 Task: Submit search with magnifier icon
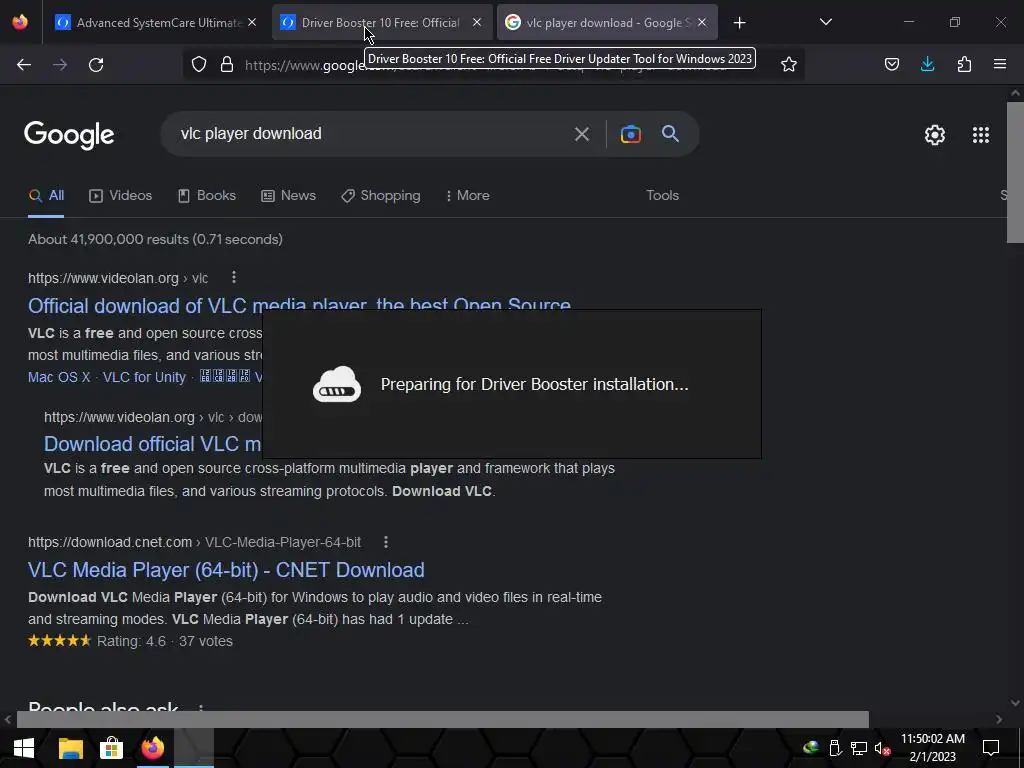tap(670, 134)
